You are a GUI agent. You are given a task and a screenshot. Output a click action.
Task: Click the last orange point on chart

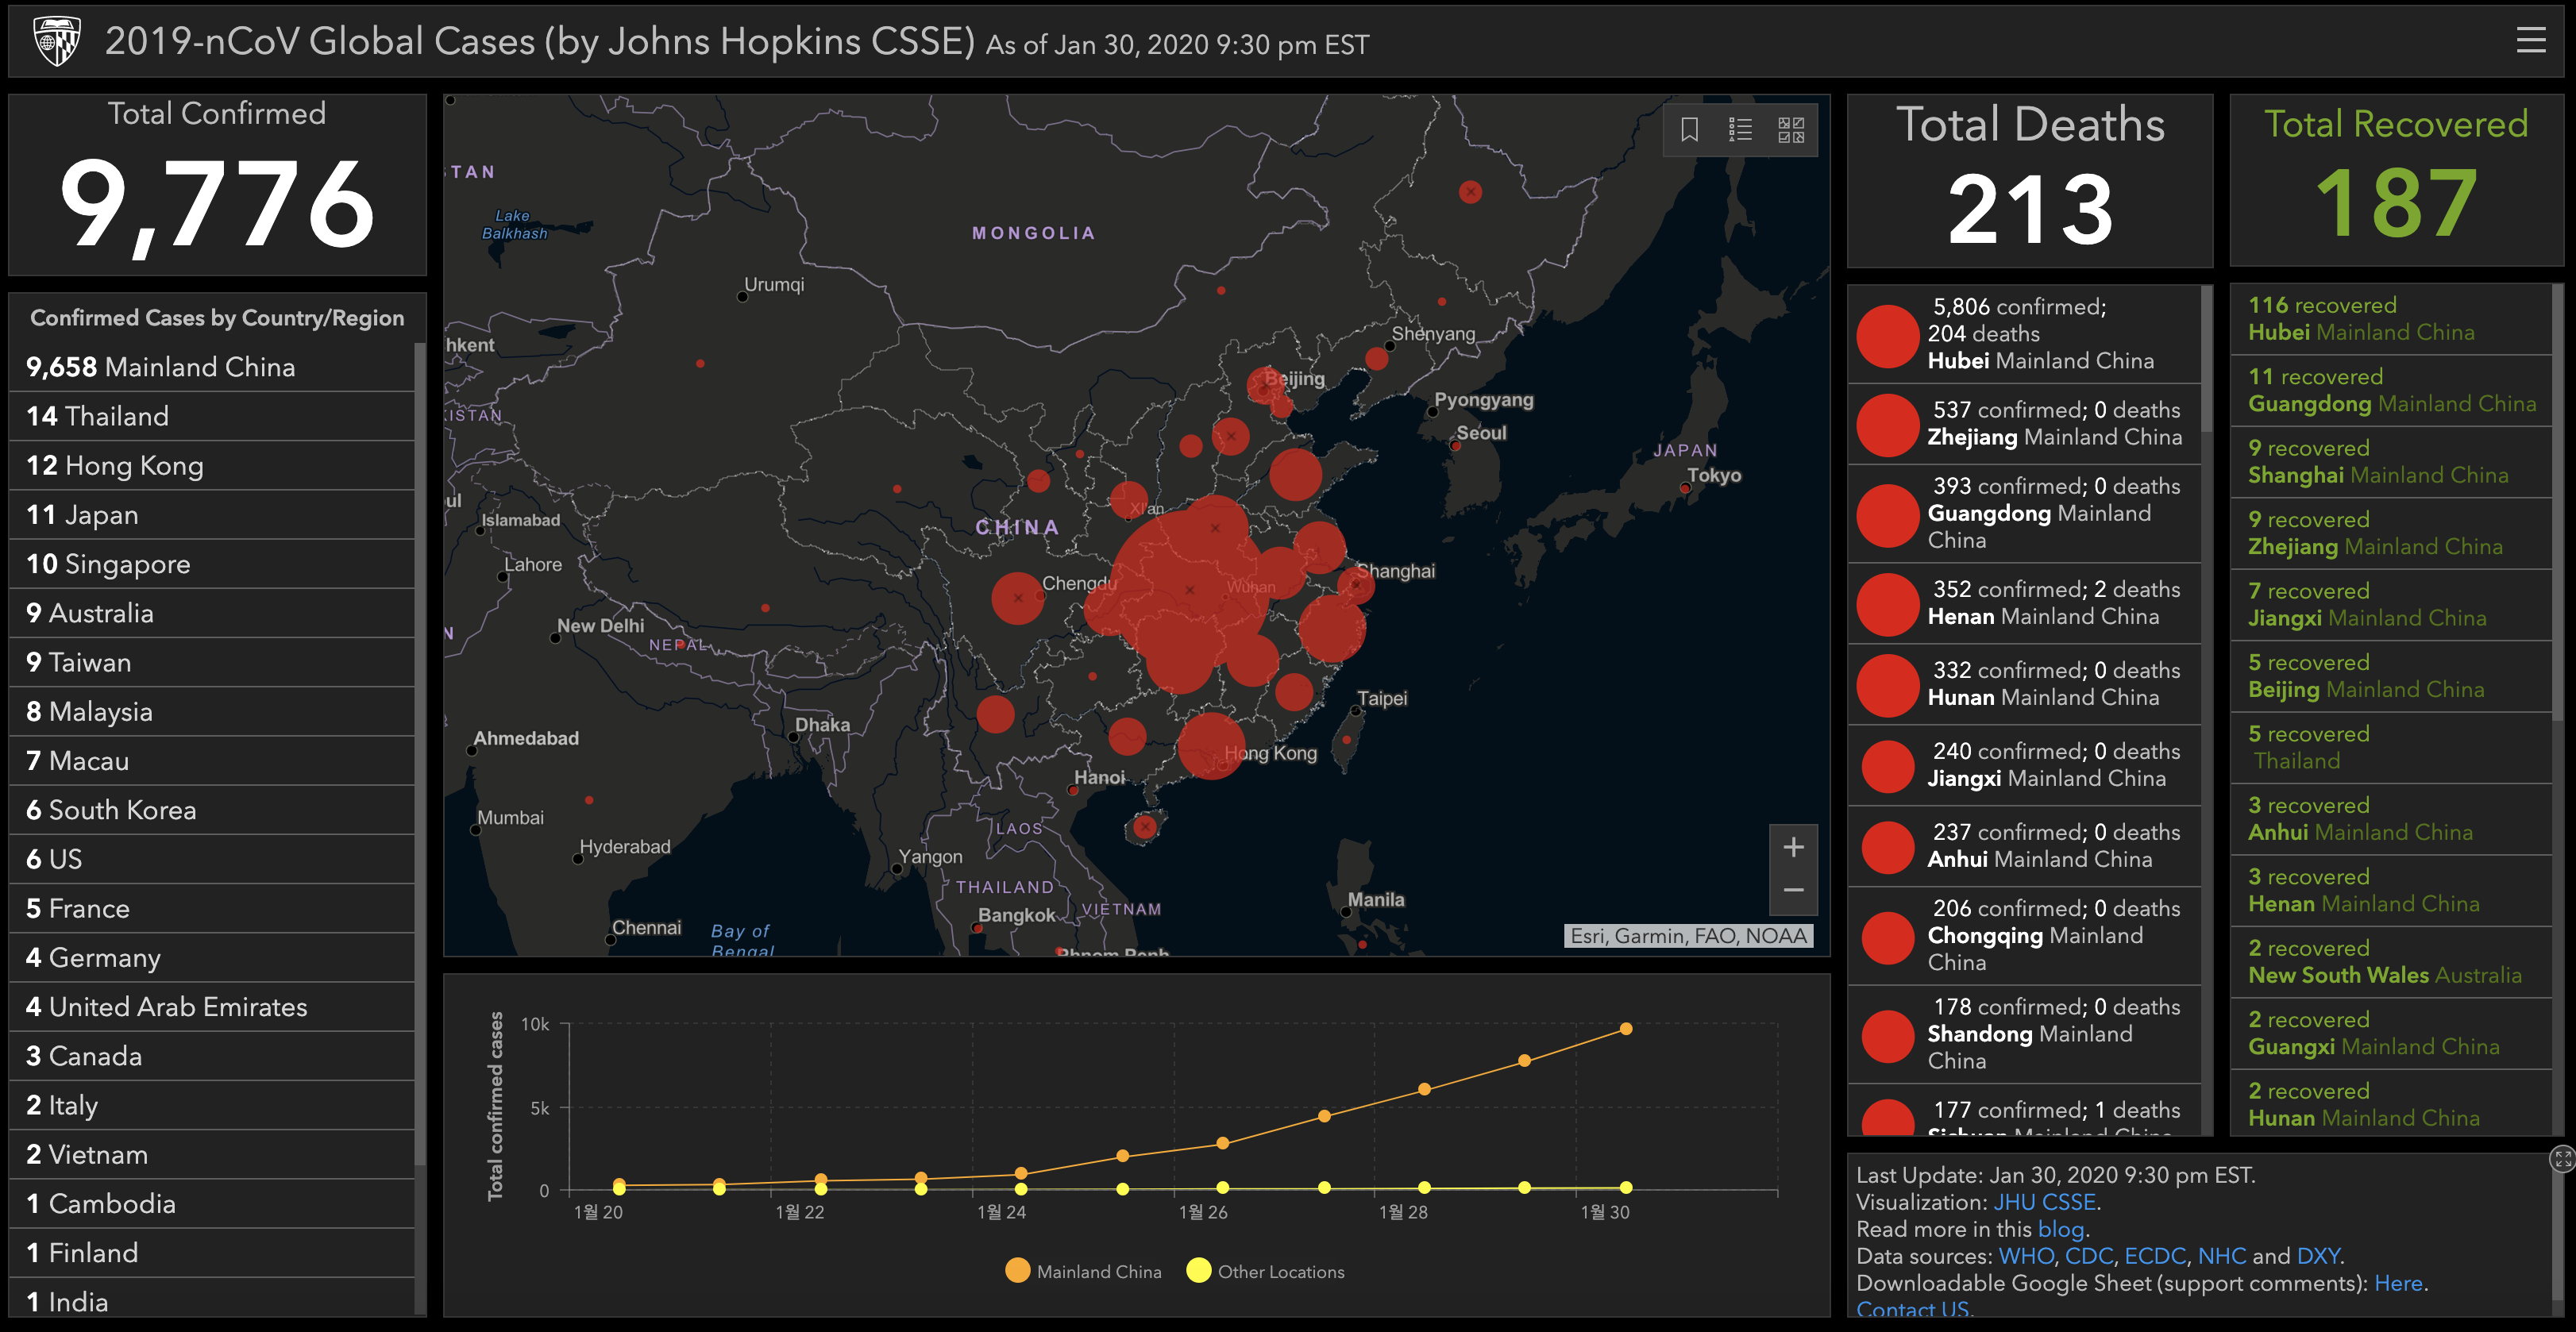click(1626, 1029)
